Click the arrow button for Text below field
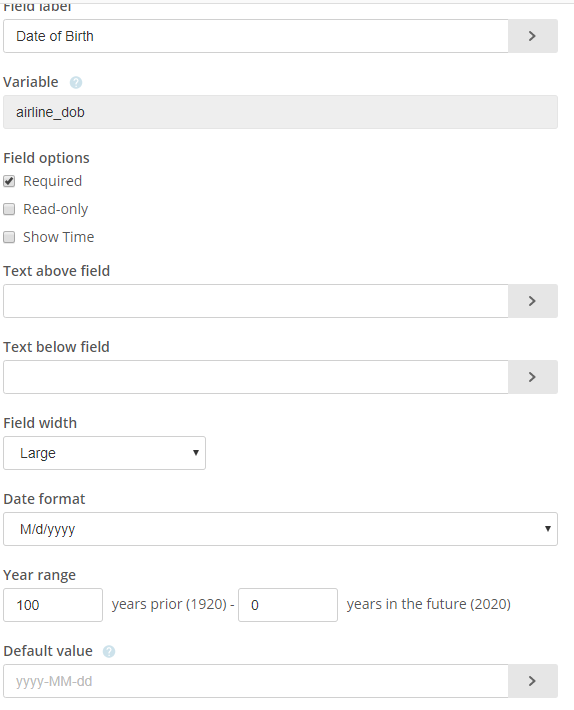 point(533,377)
